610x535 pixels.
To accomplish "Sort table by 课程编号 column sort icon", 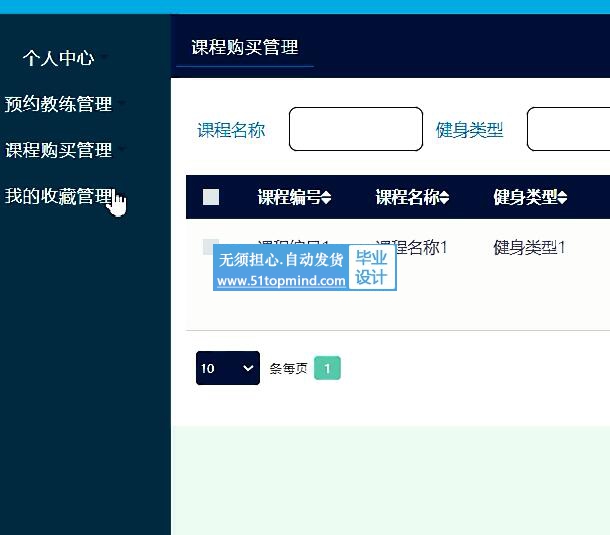I will point(327,198).
